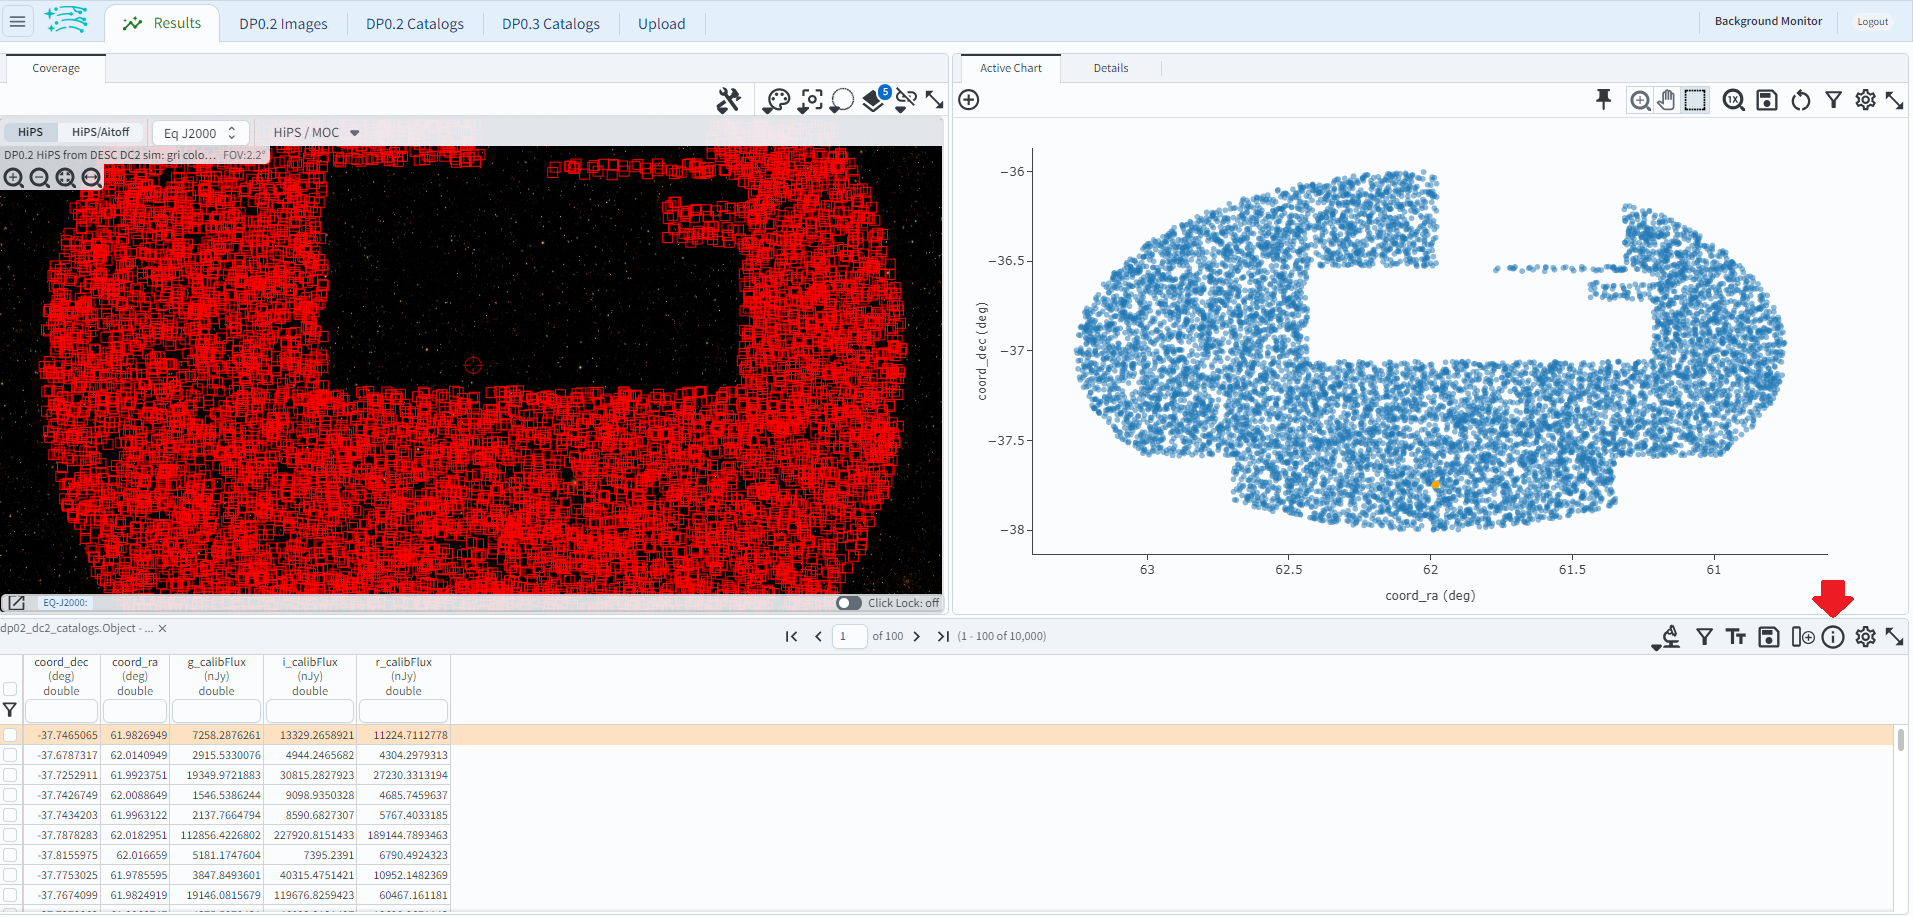Open the Details tab of the chart panel
Viewport: 1913px width, 917px height.
[1109, 67]
